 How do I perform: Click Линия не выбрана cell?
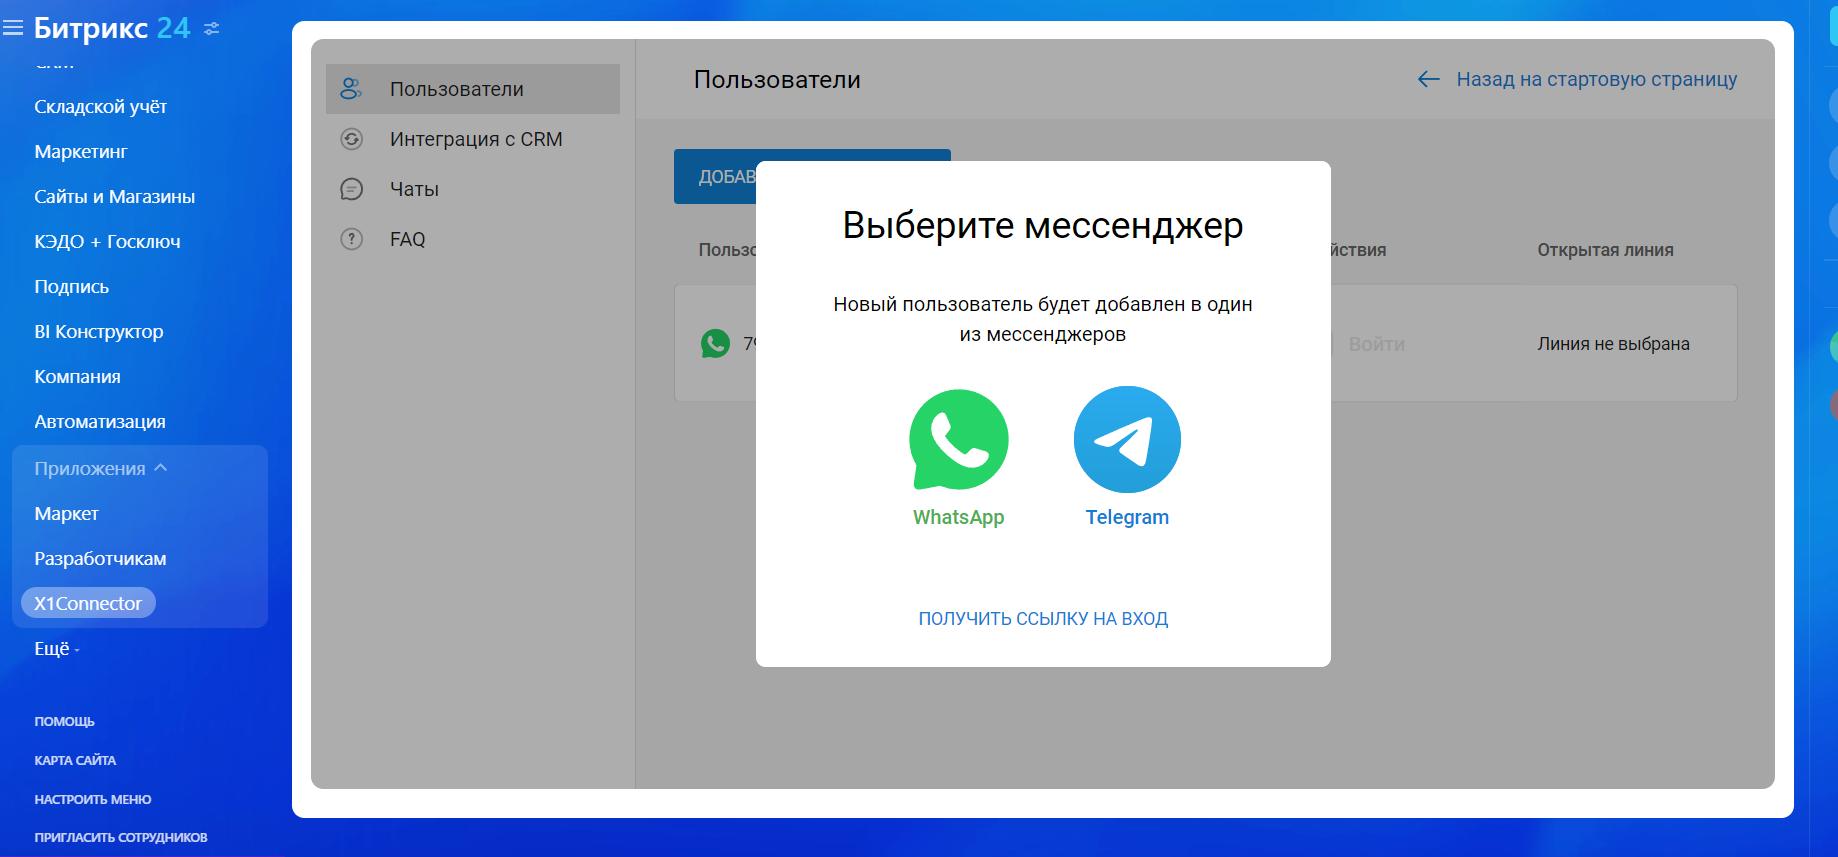tap(1613, 344)
